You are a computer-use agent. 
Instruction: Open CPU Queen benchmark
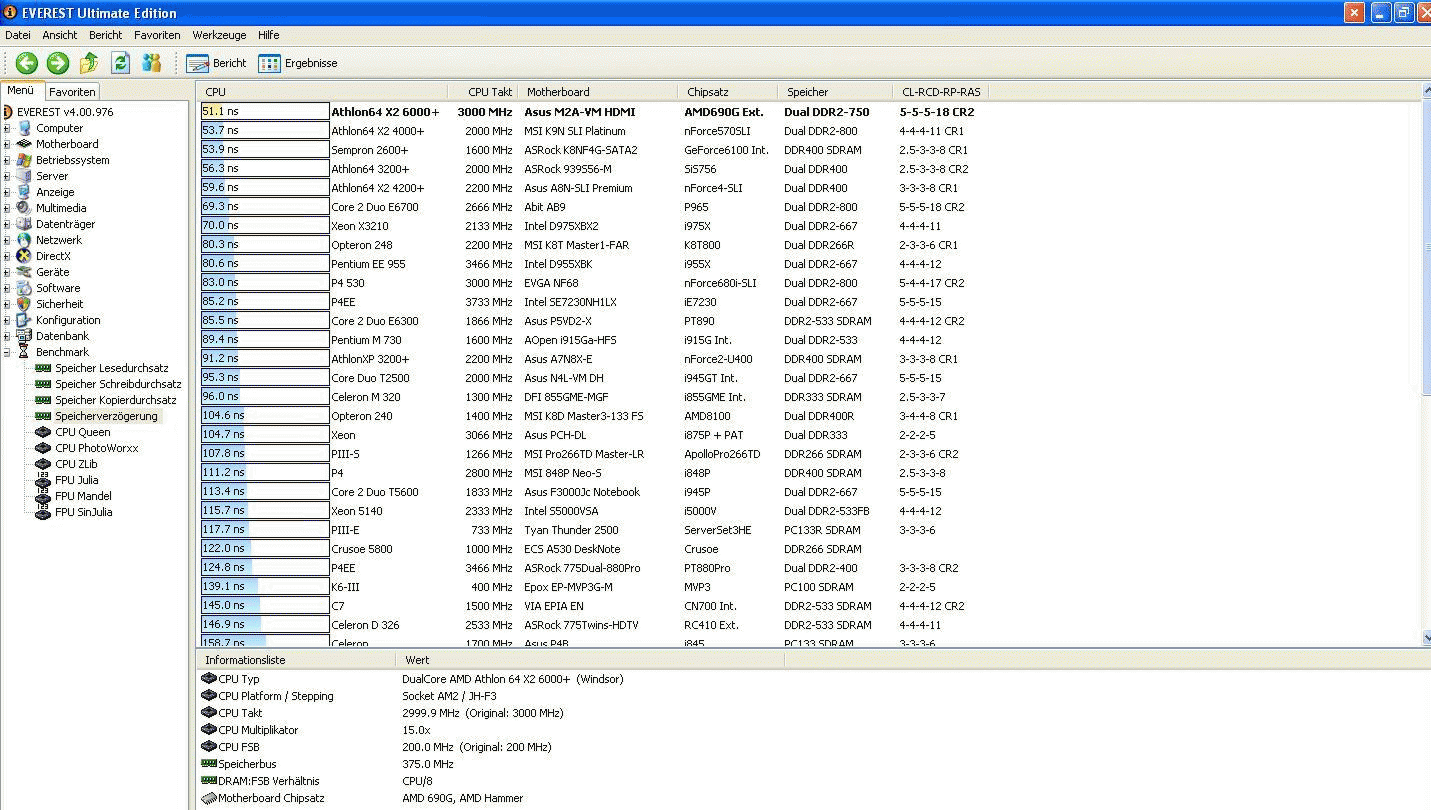[83, 432]
